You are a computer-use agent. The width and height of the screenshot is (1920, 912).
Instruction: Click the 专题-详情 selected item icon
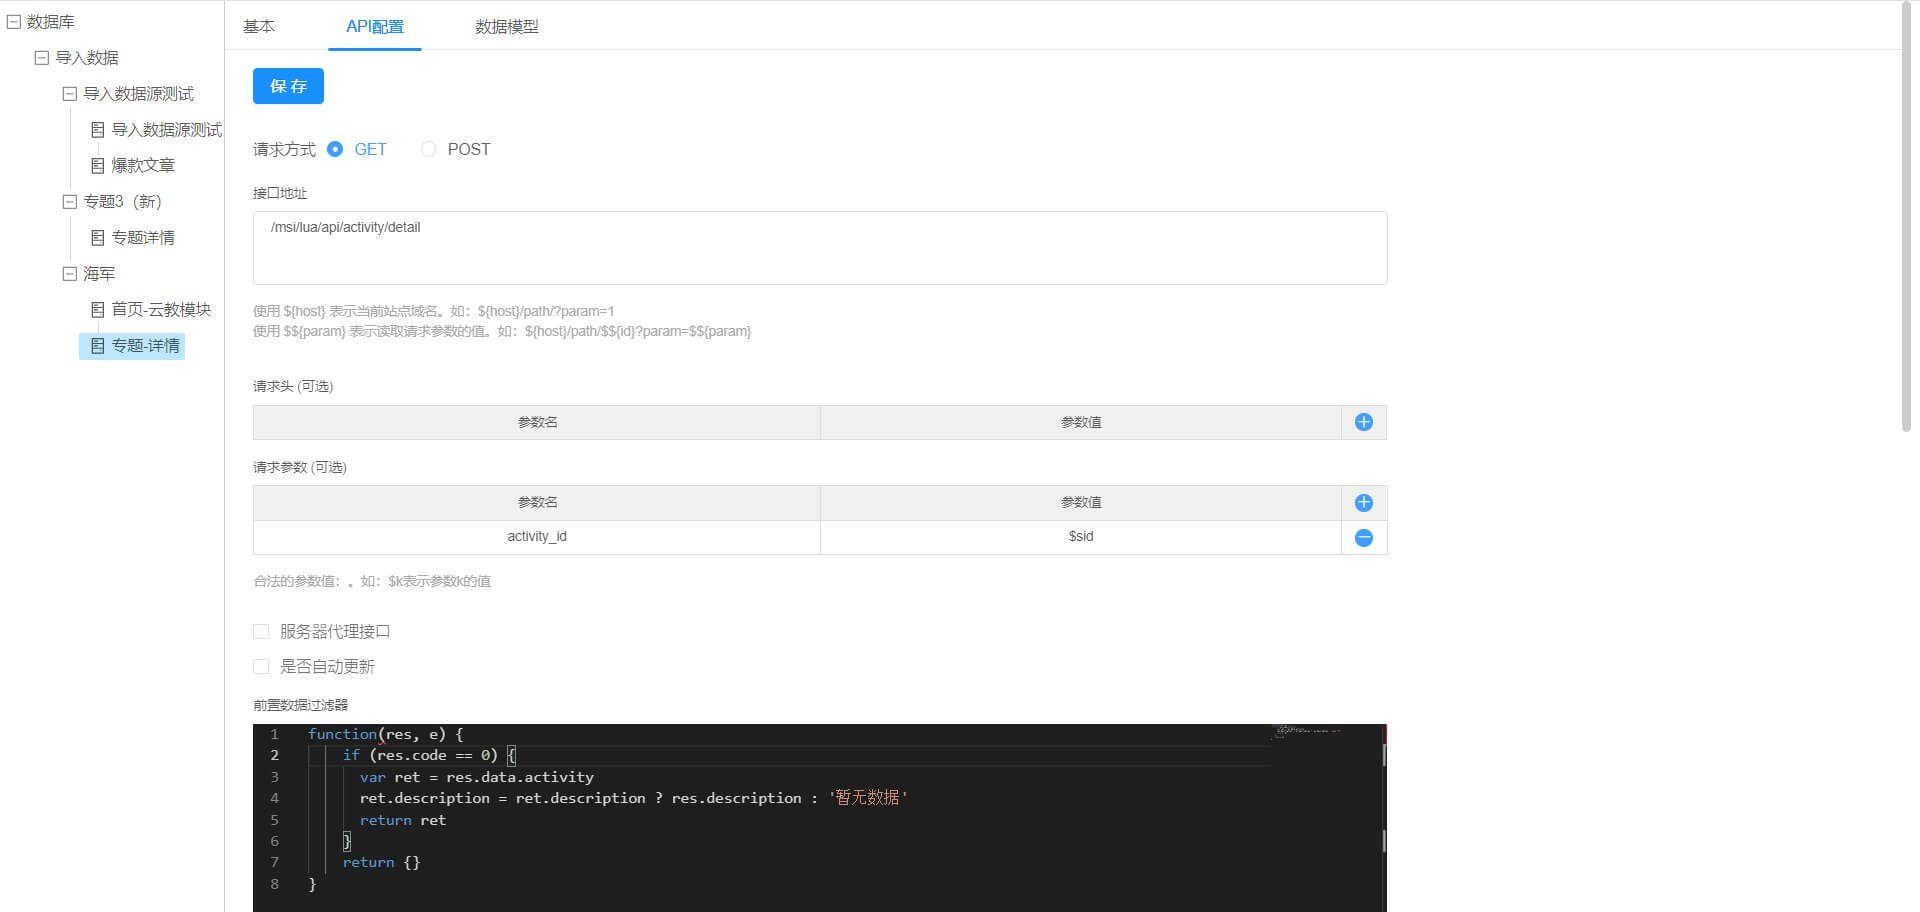98,346
